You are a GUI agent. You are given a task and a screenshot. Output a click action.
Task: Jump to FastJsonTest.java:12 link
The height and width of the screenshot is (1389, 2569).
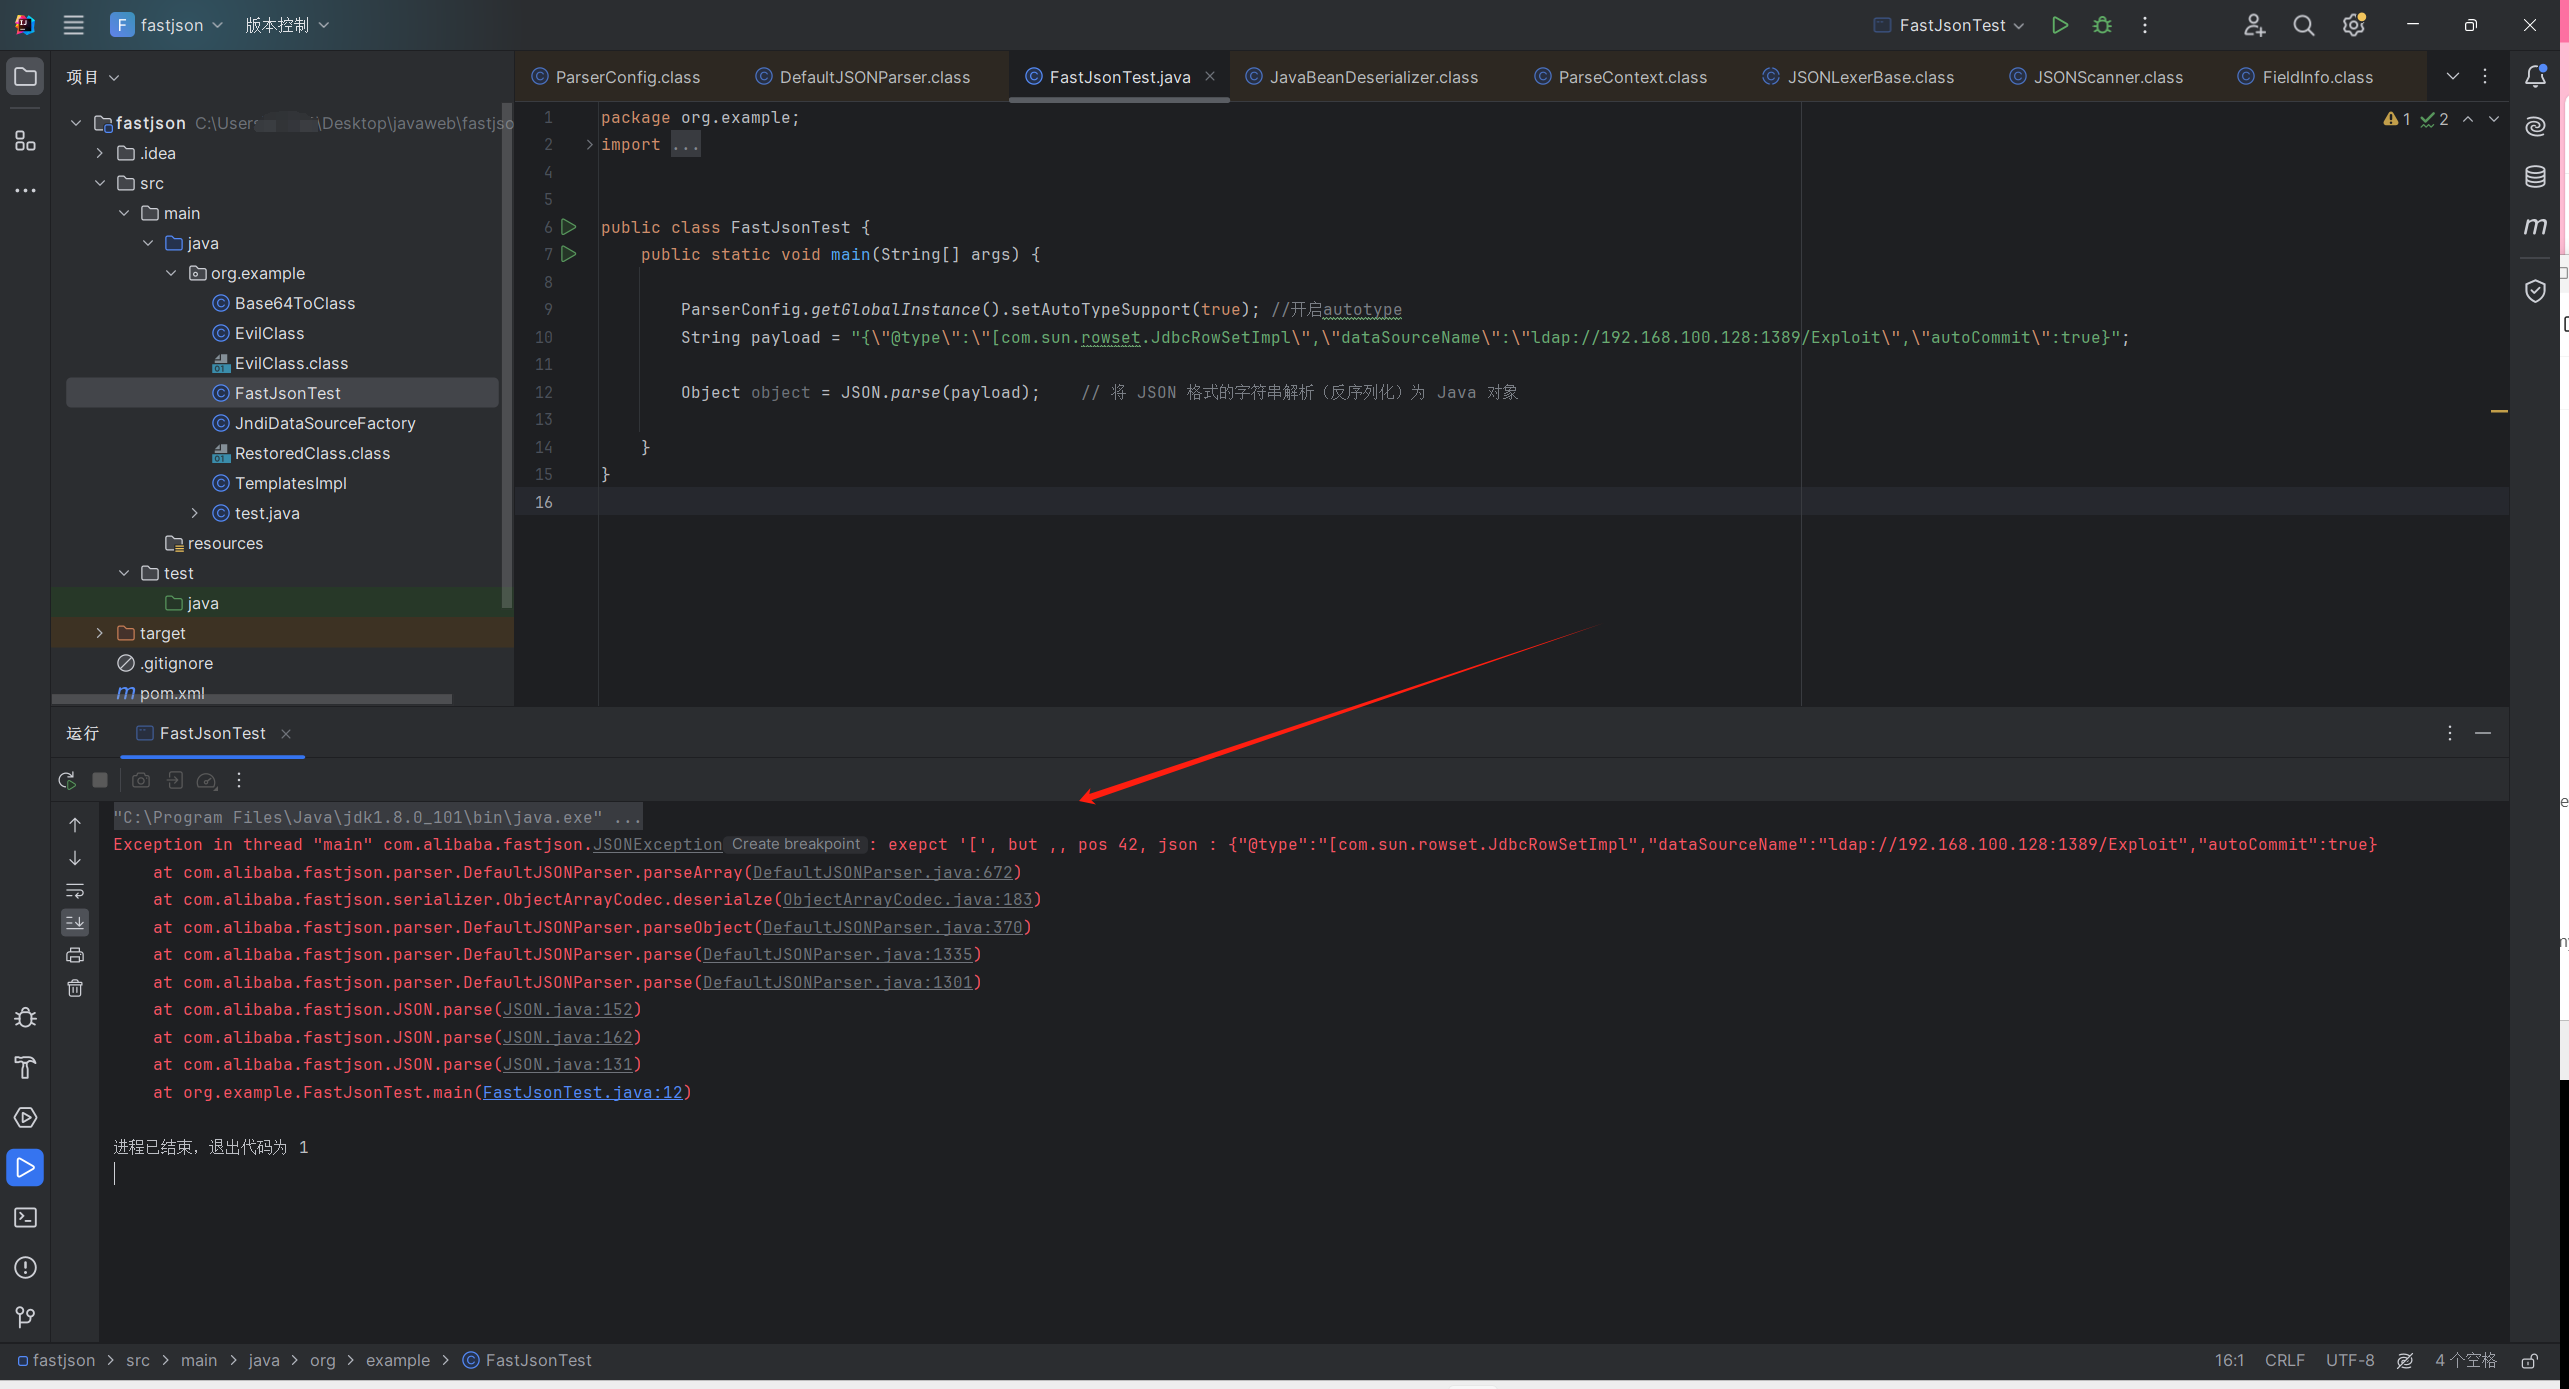(582, 1092)
